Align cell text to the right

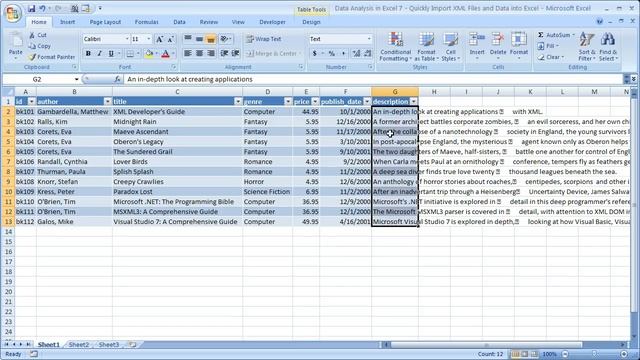point(211,53)
